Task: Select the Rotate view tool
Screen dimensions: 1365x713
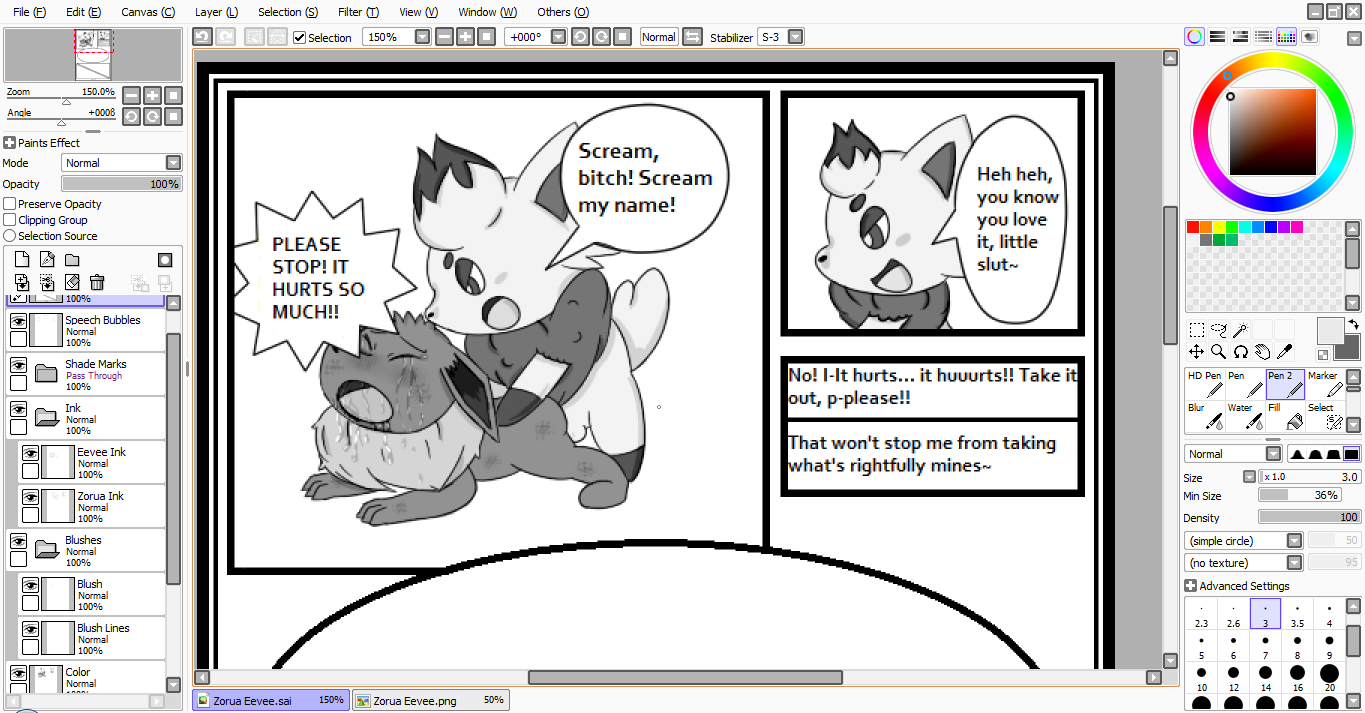Action: [1240, 352]
